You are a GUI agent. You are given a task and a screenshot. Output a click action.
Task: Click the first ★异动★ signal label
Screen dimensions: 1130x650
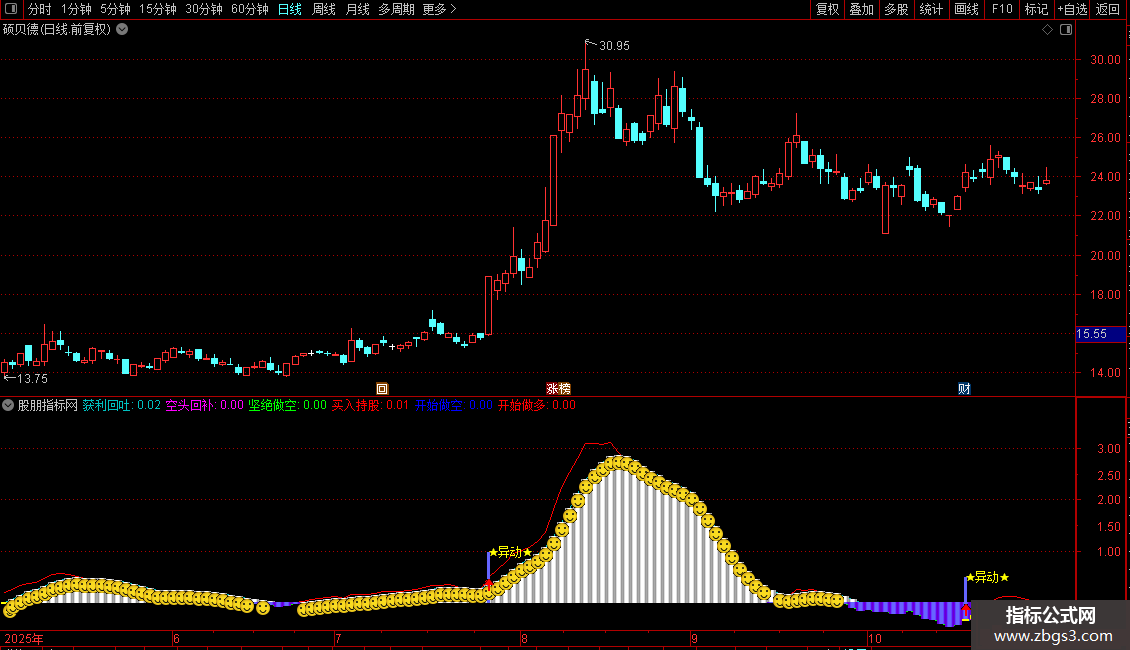pos(510,553)
